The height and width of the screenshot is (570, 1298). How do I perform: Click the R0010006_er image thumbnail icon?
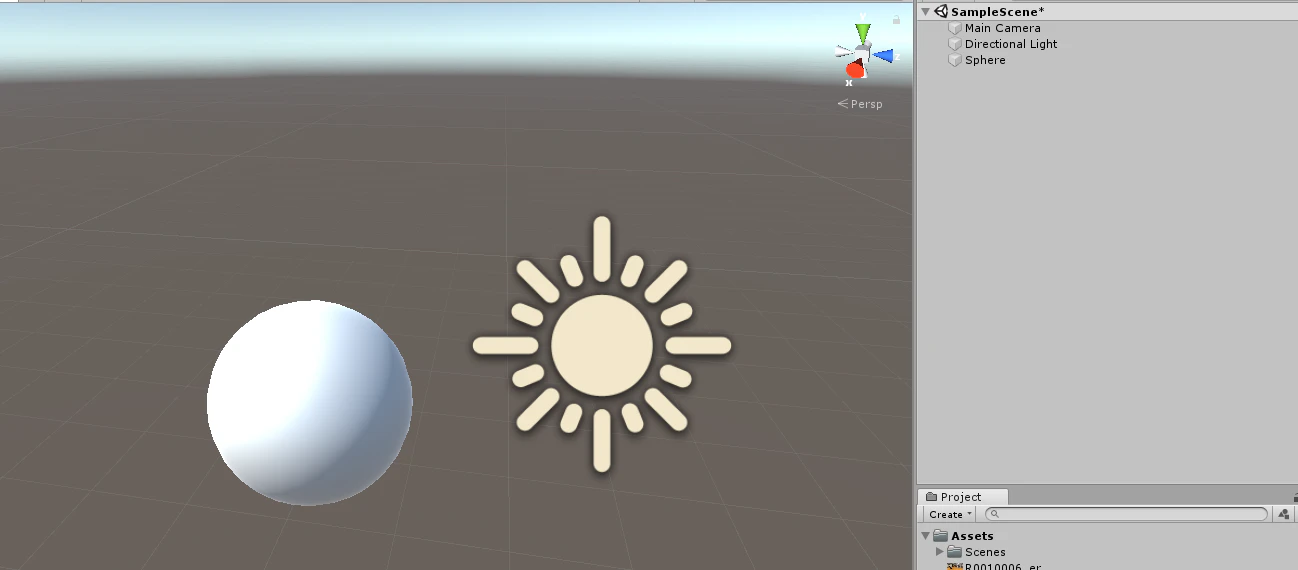(954, 566)
